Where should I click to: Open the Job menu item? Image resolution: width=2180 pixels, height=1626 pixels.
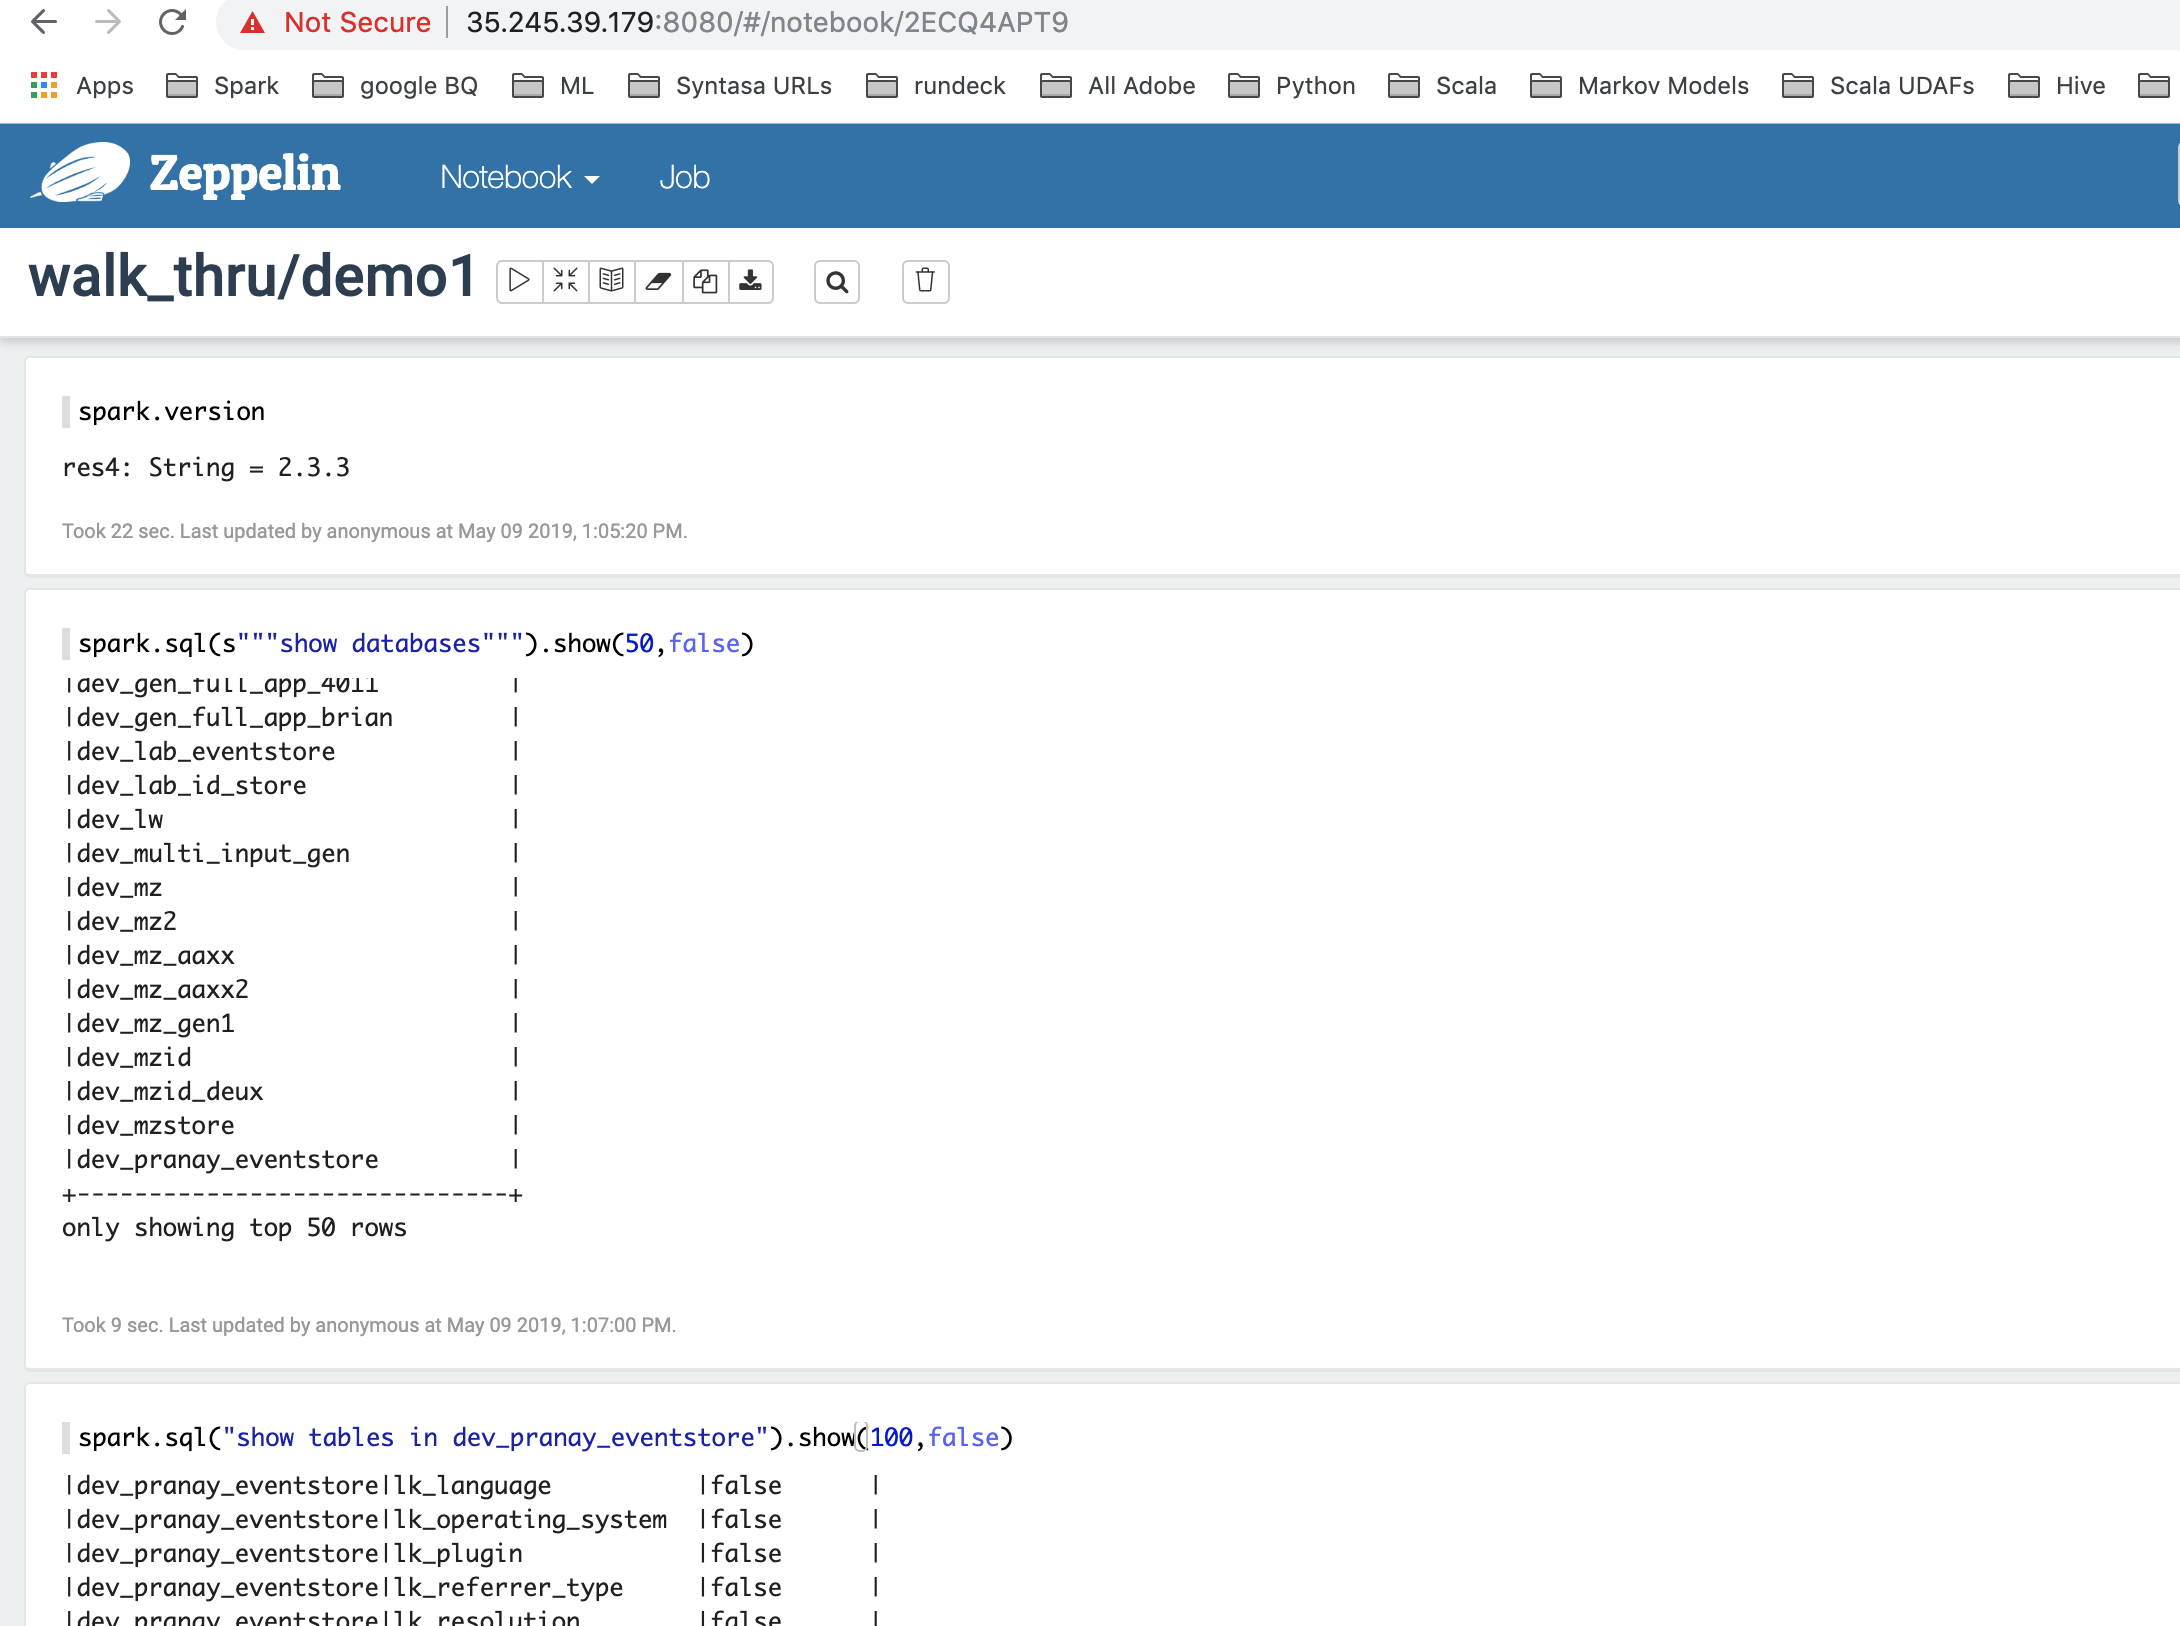pyautogui.click(x=684, y=177)
